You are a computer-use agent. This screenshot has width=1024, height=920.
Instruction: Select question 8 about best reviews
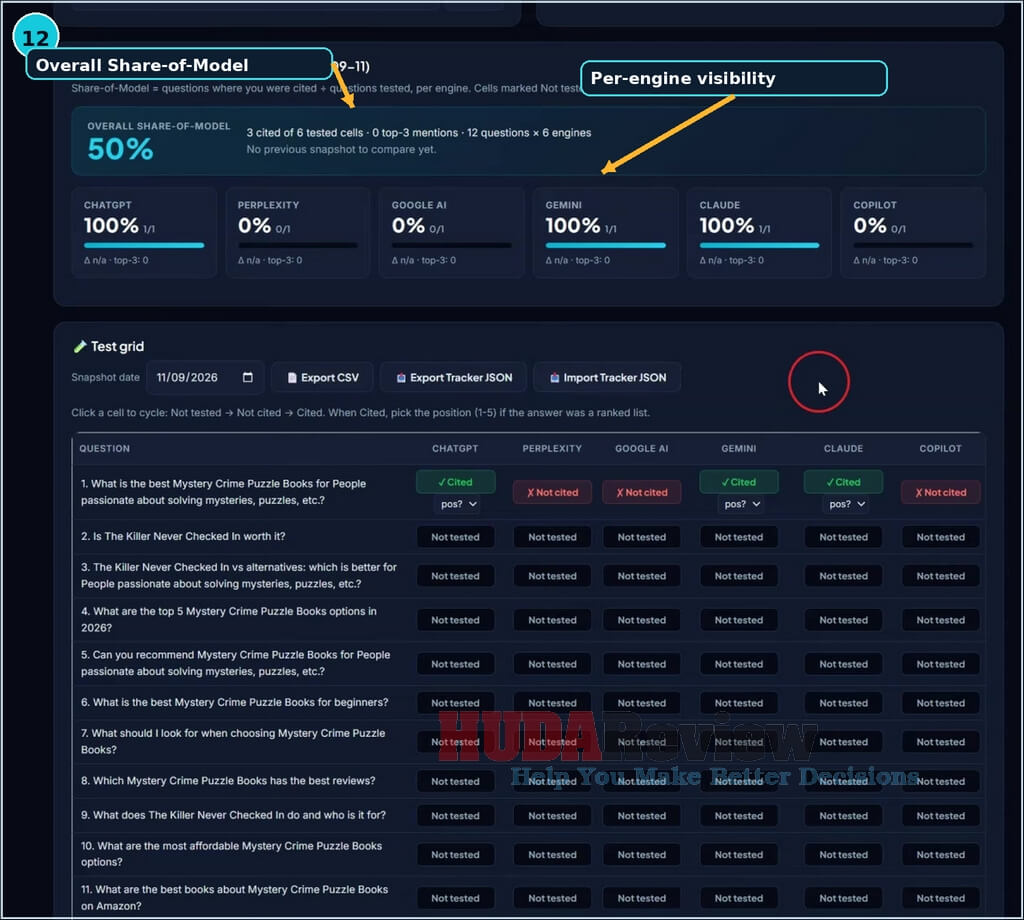pyautogui.click(x=228, y=780)
